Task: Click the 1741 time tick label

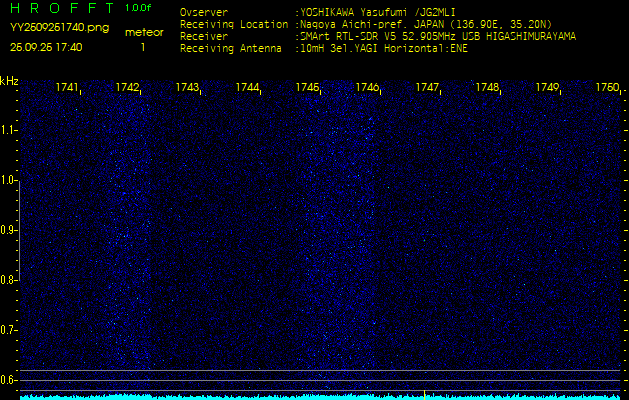Action: (67, 87)
